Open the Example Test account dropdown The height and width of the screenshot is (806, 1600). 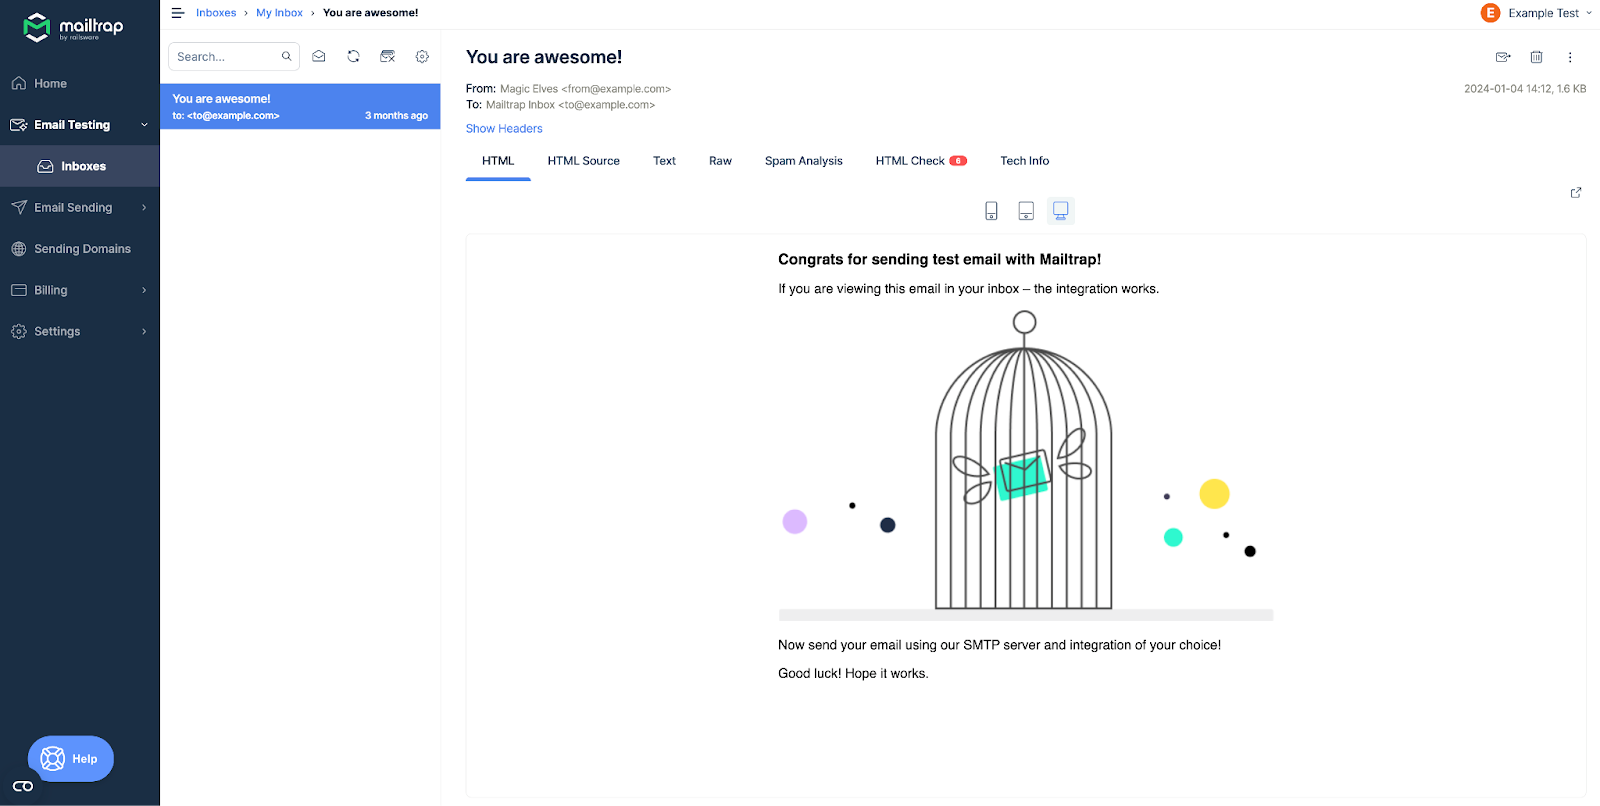[1536, 12]
